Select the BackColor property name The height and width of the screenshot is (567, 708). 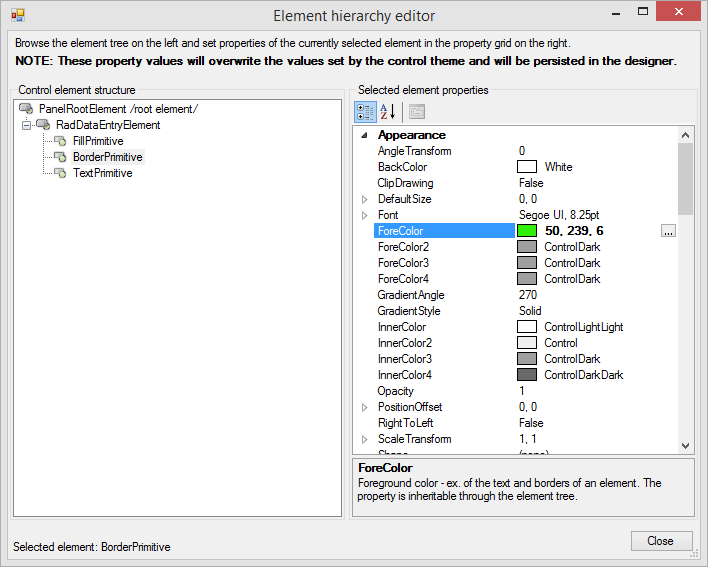point(402,167)
